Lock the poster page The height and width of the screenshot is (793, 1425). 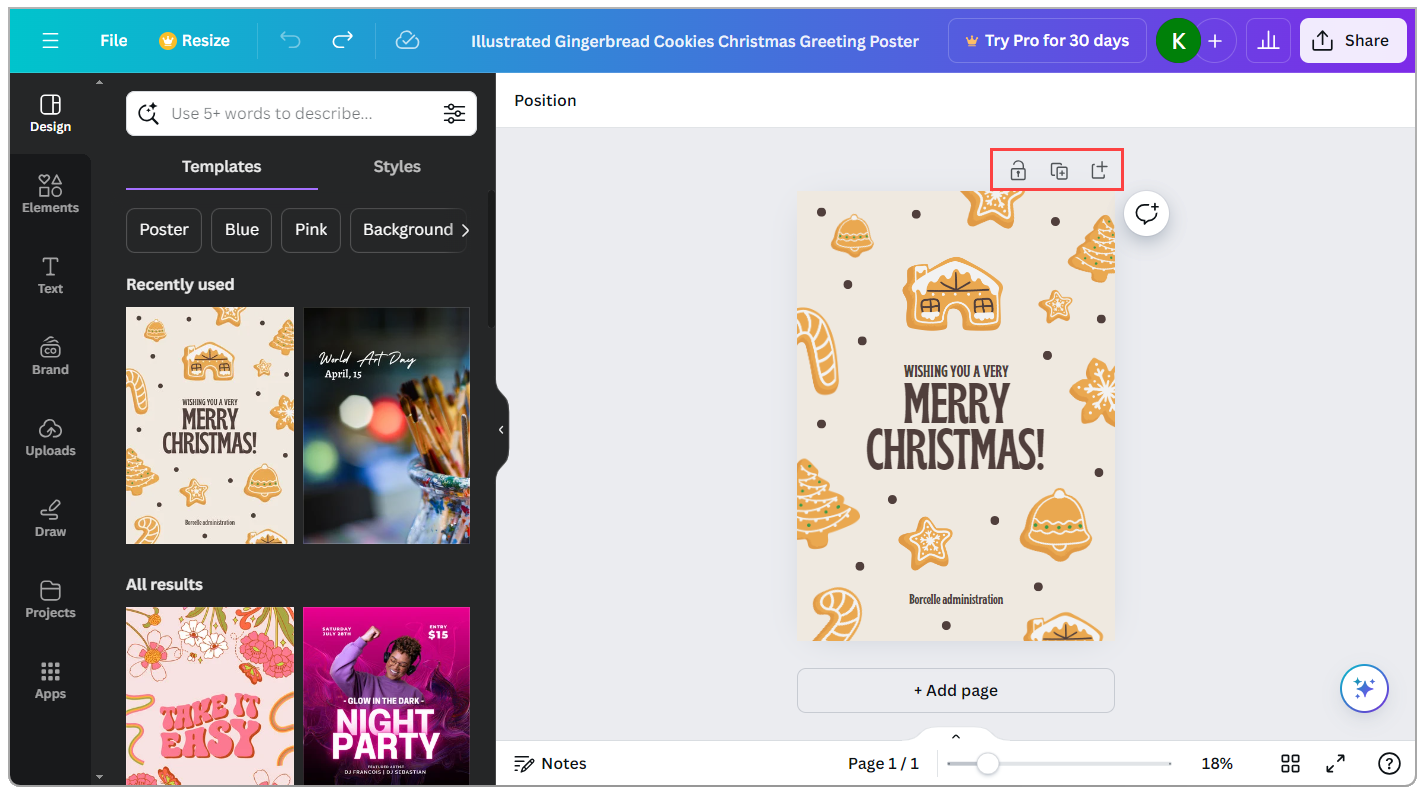(1016, 170)
